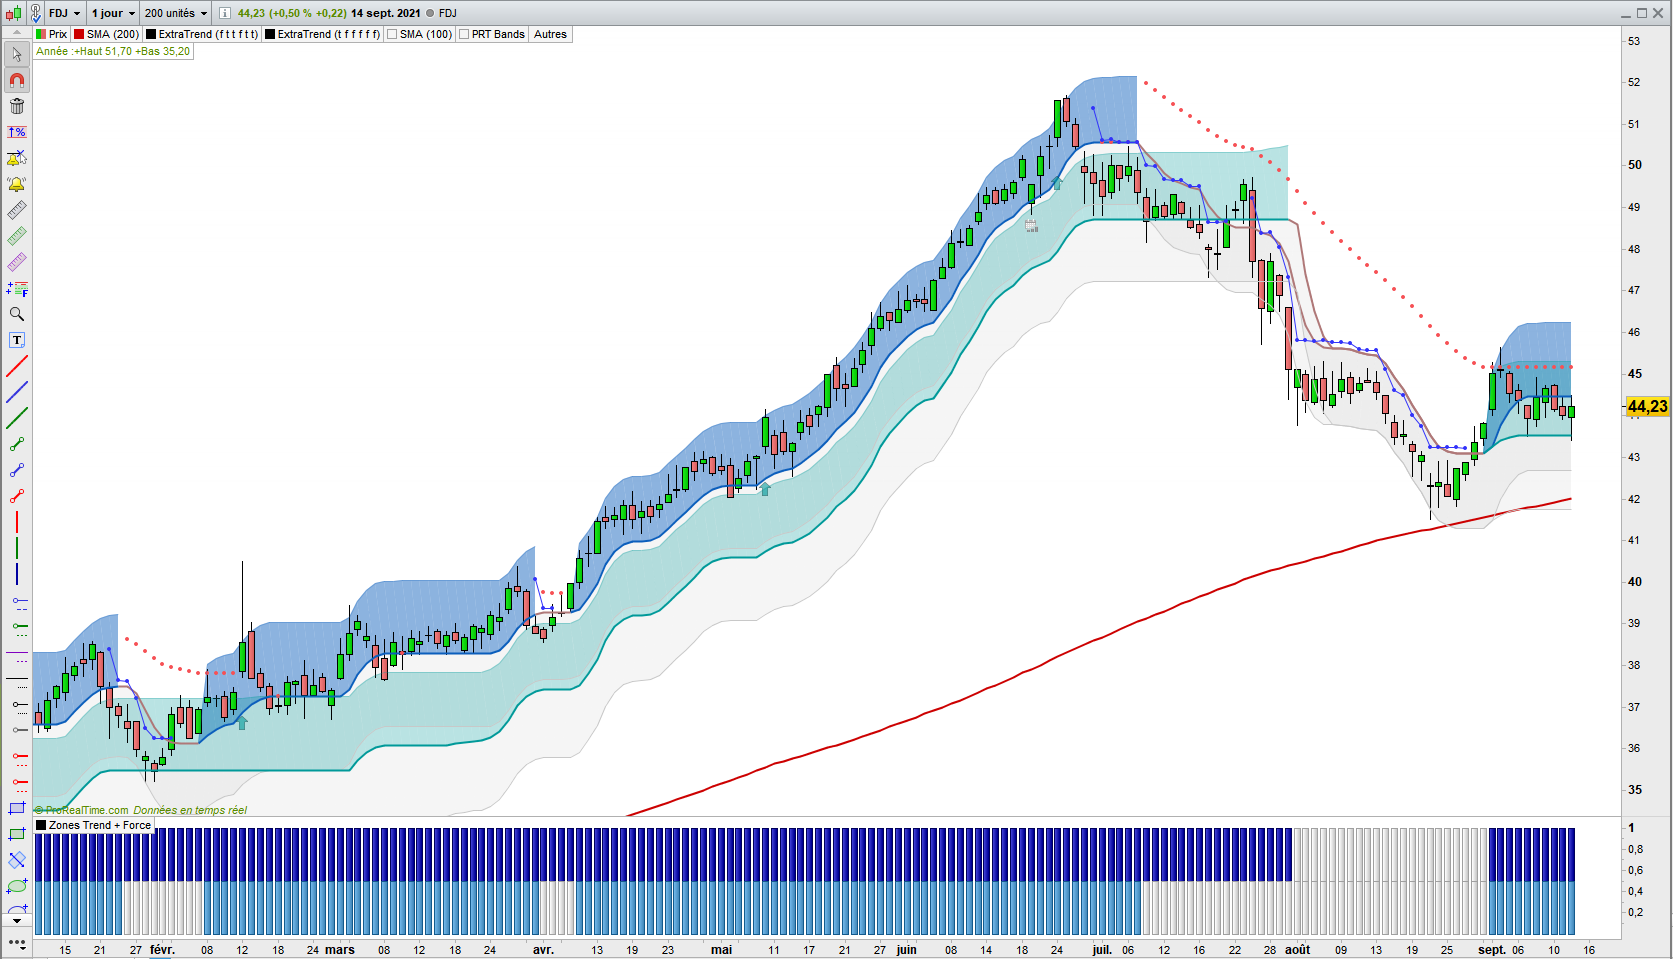
Task: Click the Année Haut/Bas info label
Action: pyautogui.click(x=113, y=51)
